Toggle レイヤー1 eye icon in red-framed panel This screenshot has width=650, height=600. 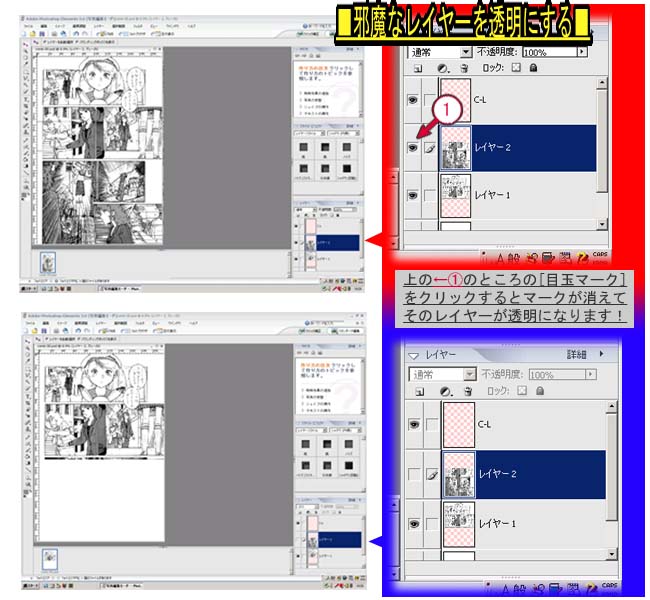[412, 195]
